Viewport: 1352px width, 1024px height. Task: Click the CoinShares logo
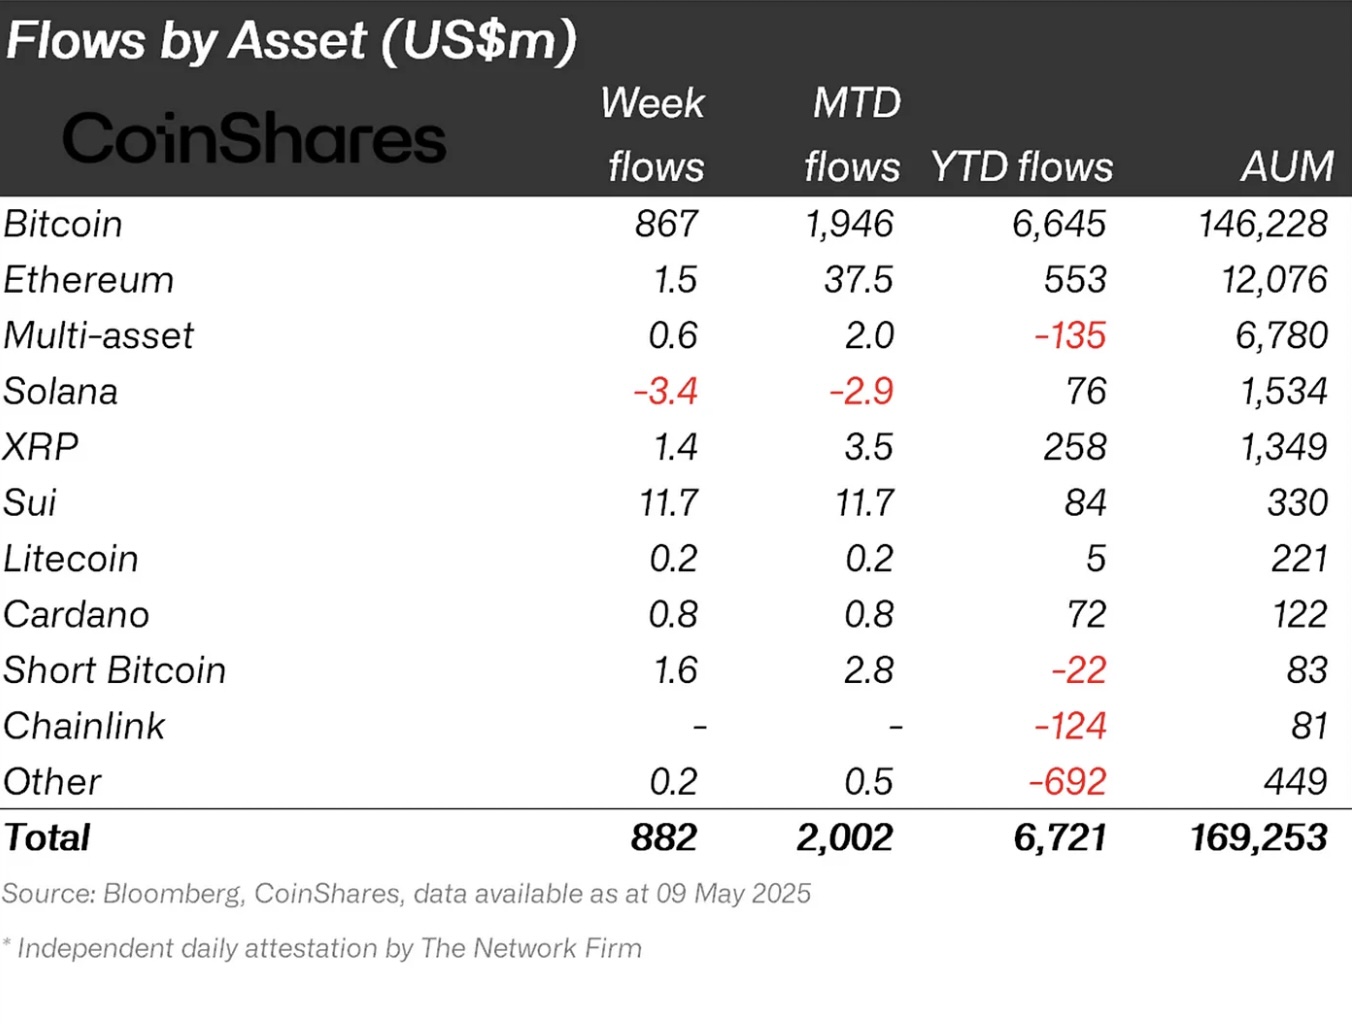point(254,139)
